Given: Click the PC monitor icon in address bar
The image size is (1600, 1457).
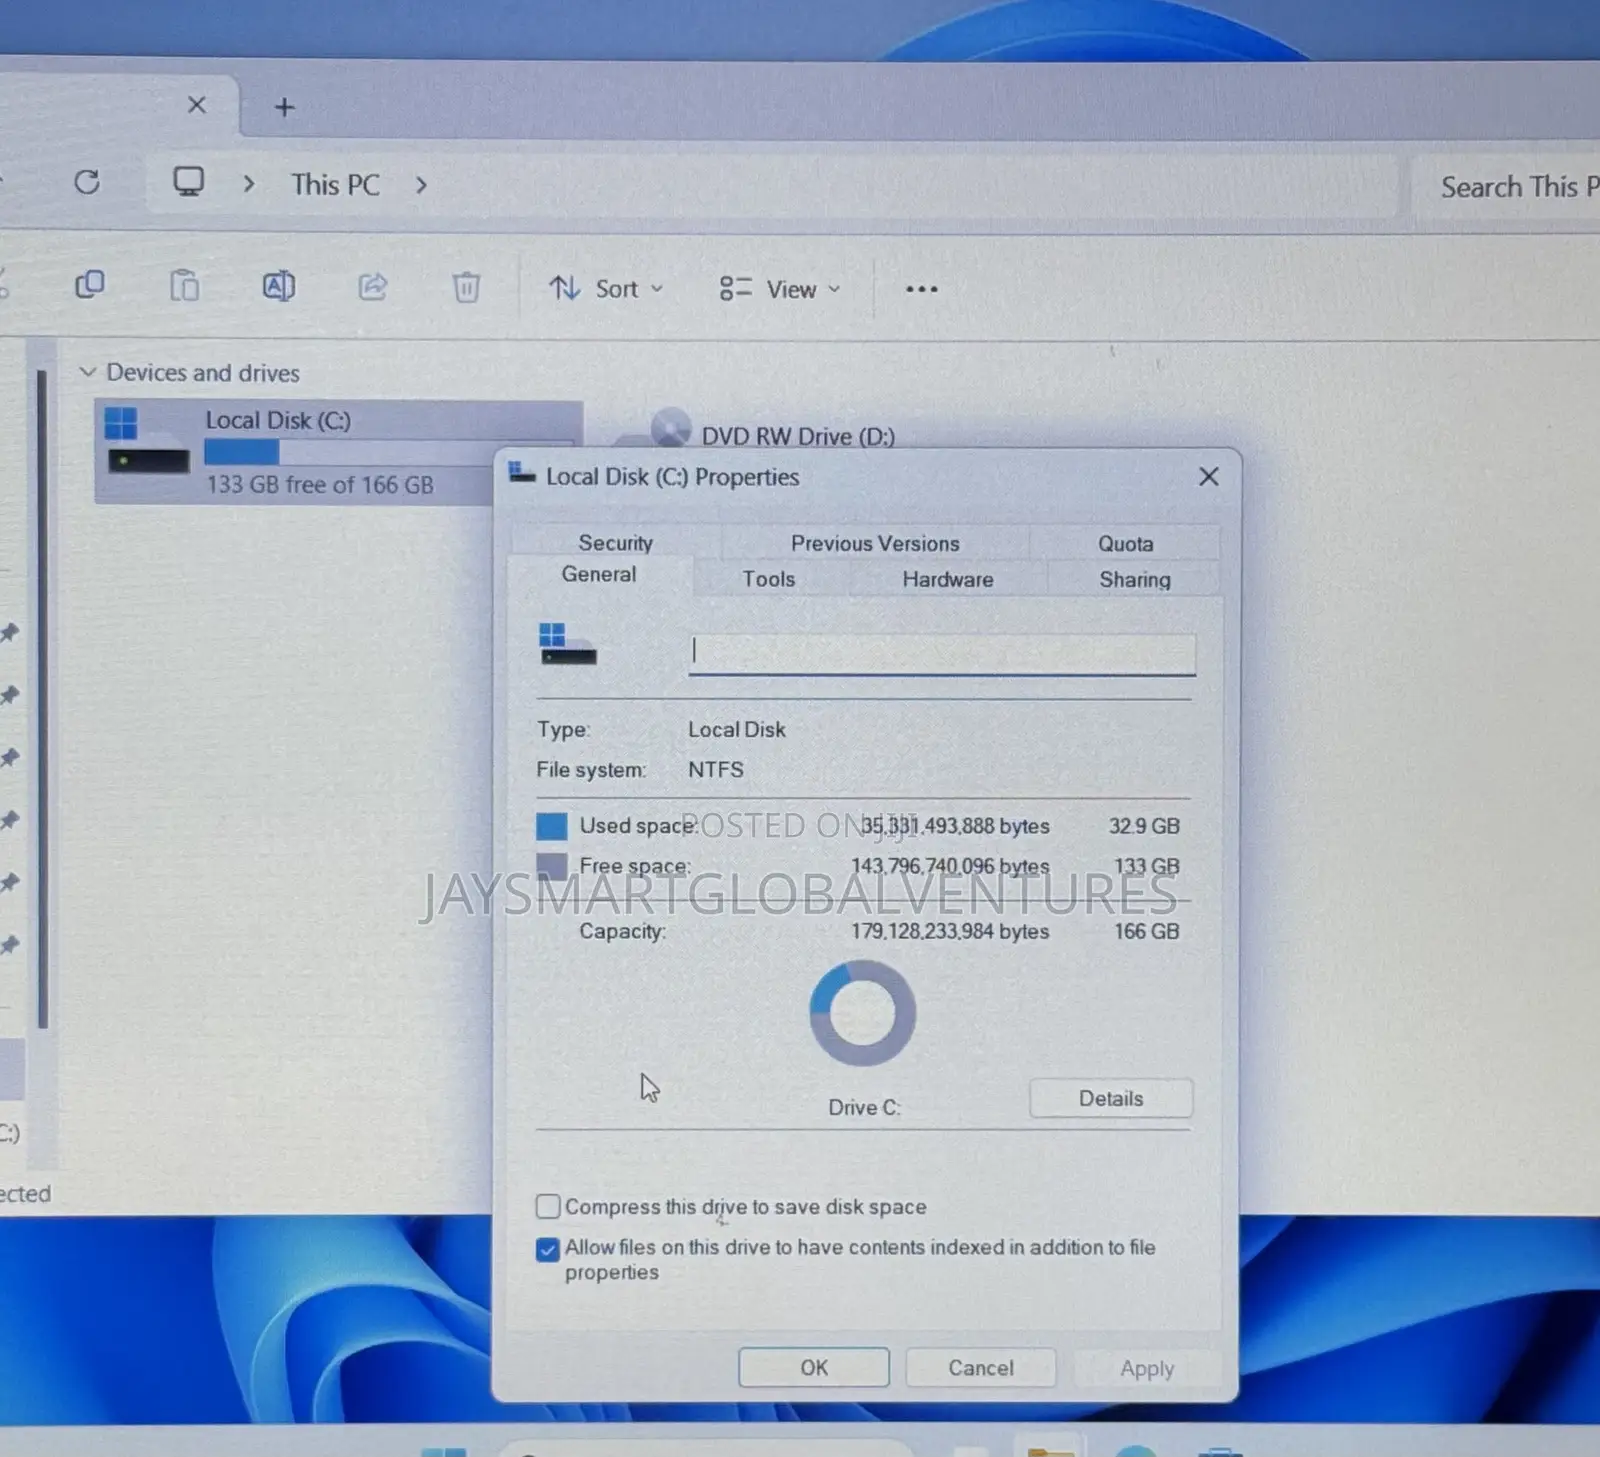Looking at the screenshot, I should (188, 182).
